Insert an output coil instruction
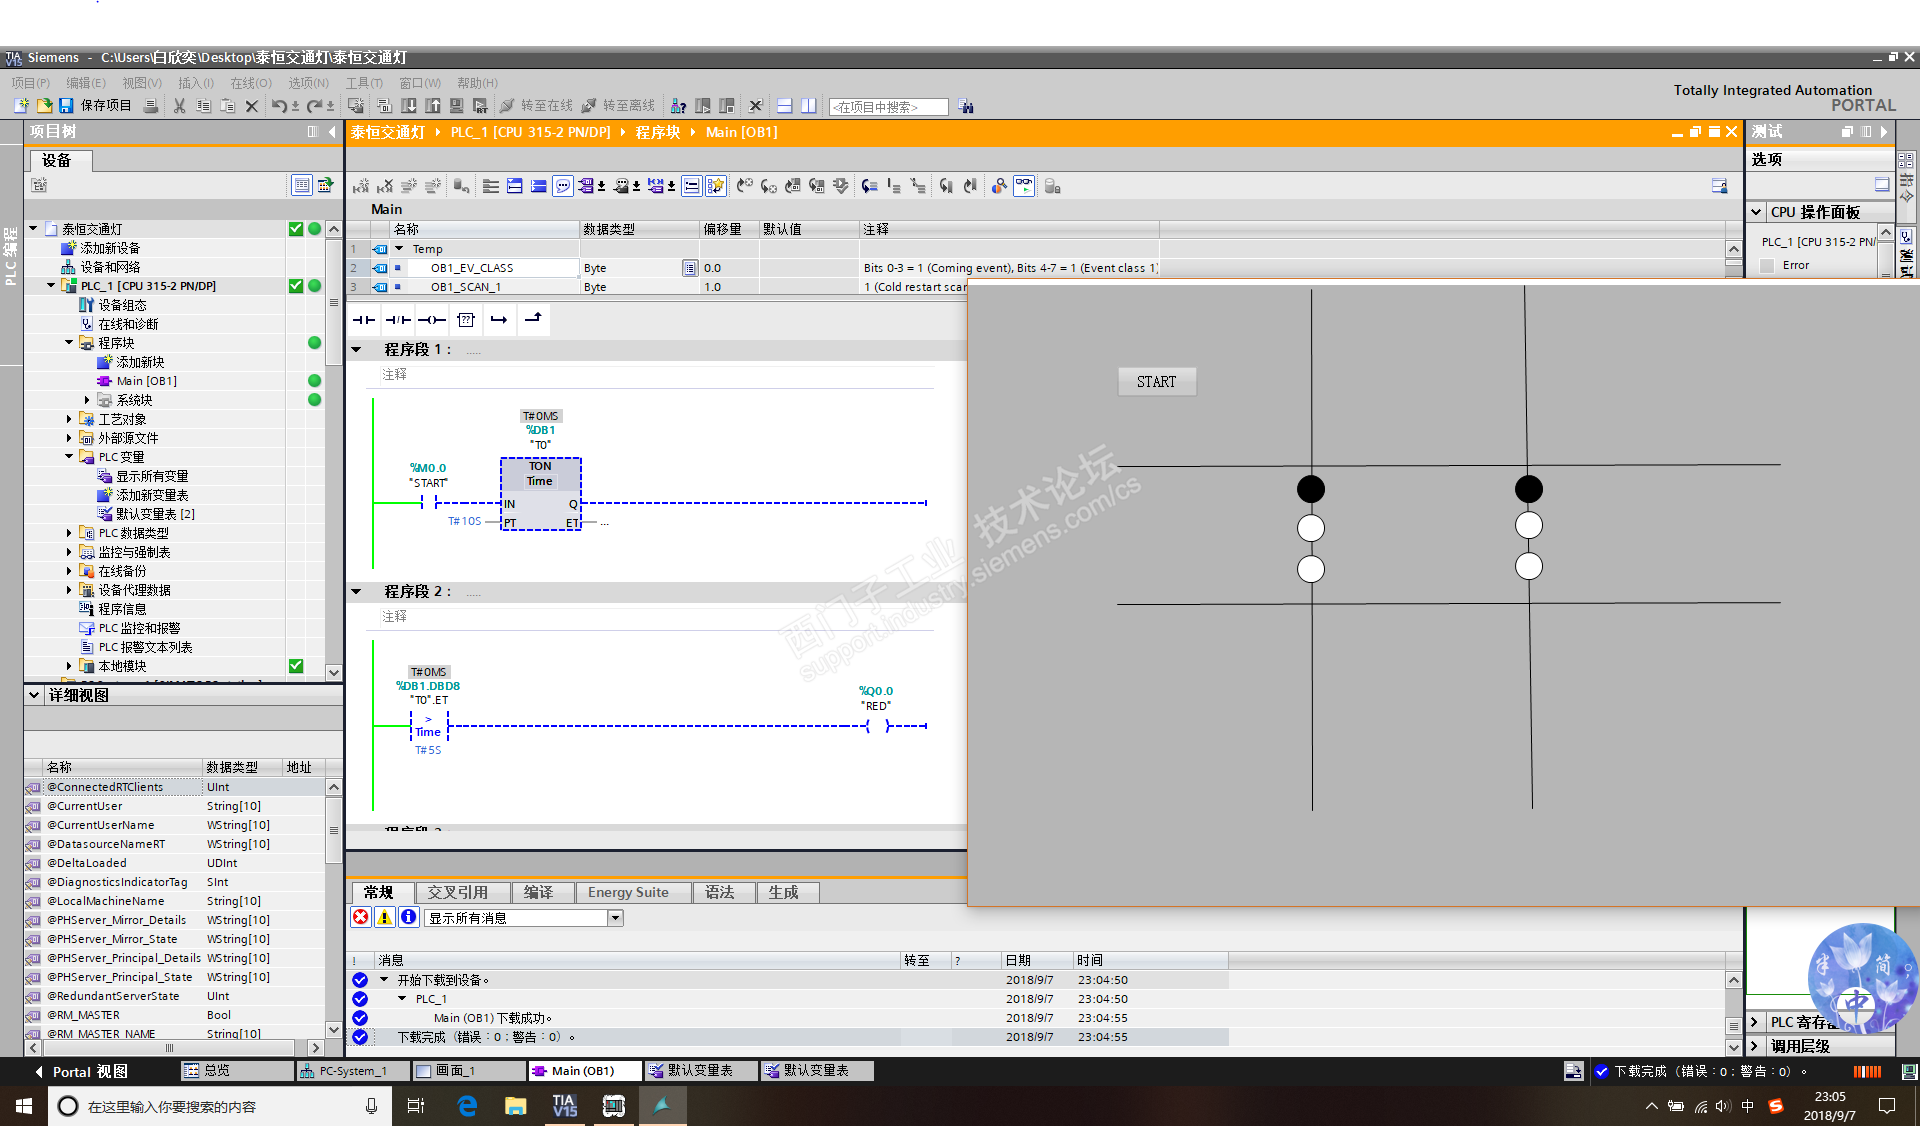 point(432,320)
